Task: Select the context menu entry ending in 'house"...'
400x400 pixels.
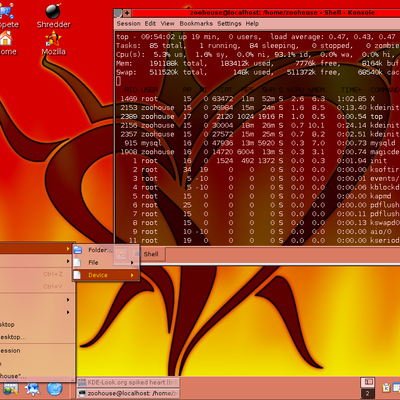Action: point(37,376)
